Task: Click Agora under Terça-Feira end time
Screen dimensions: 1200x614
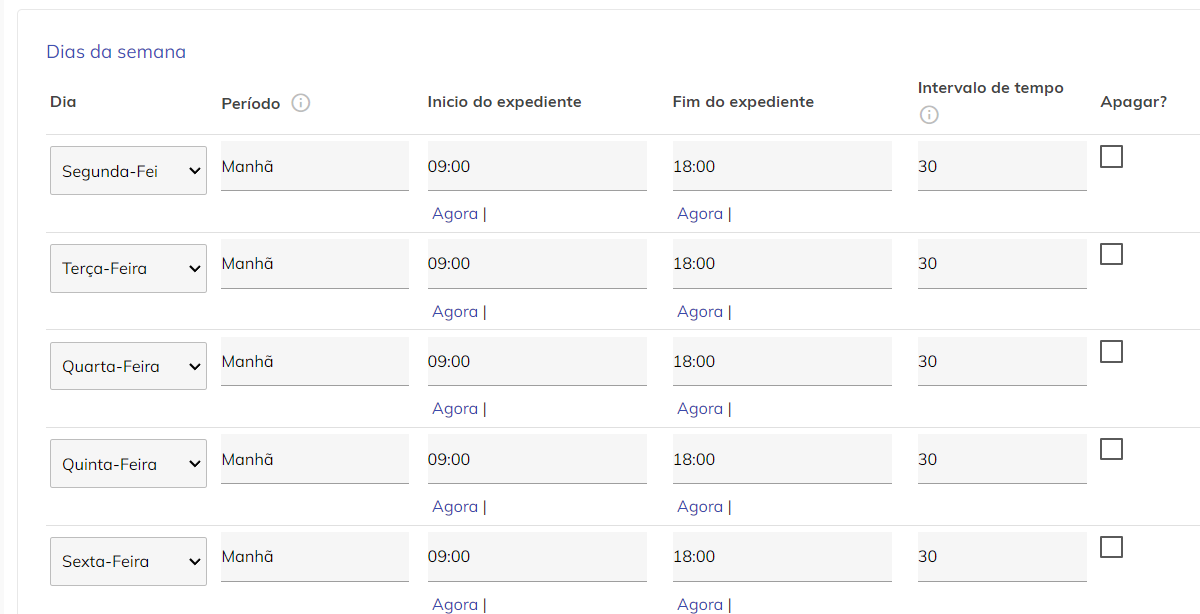Action: click(x=700, y=312)
